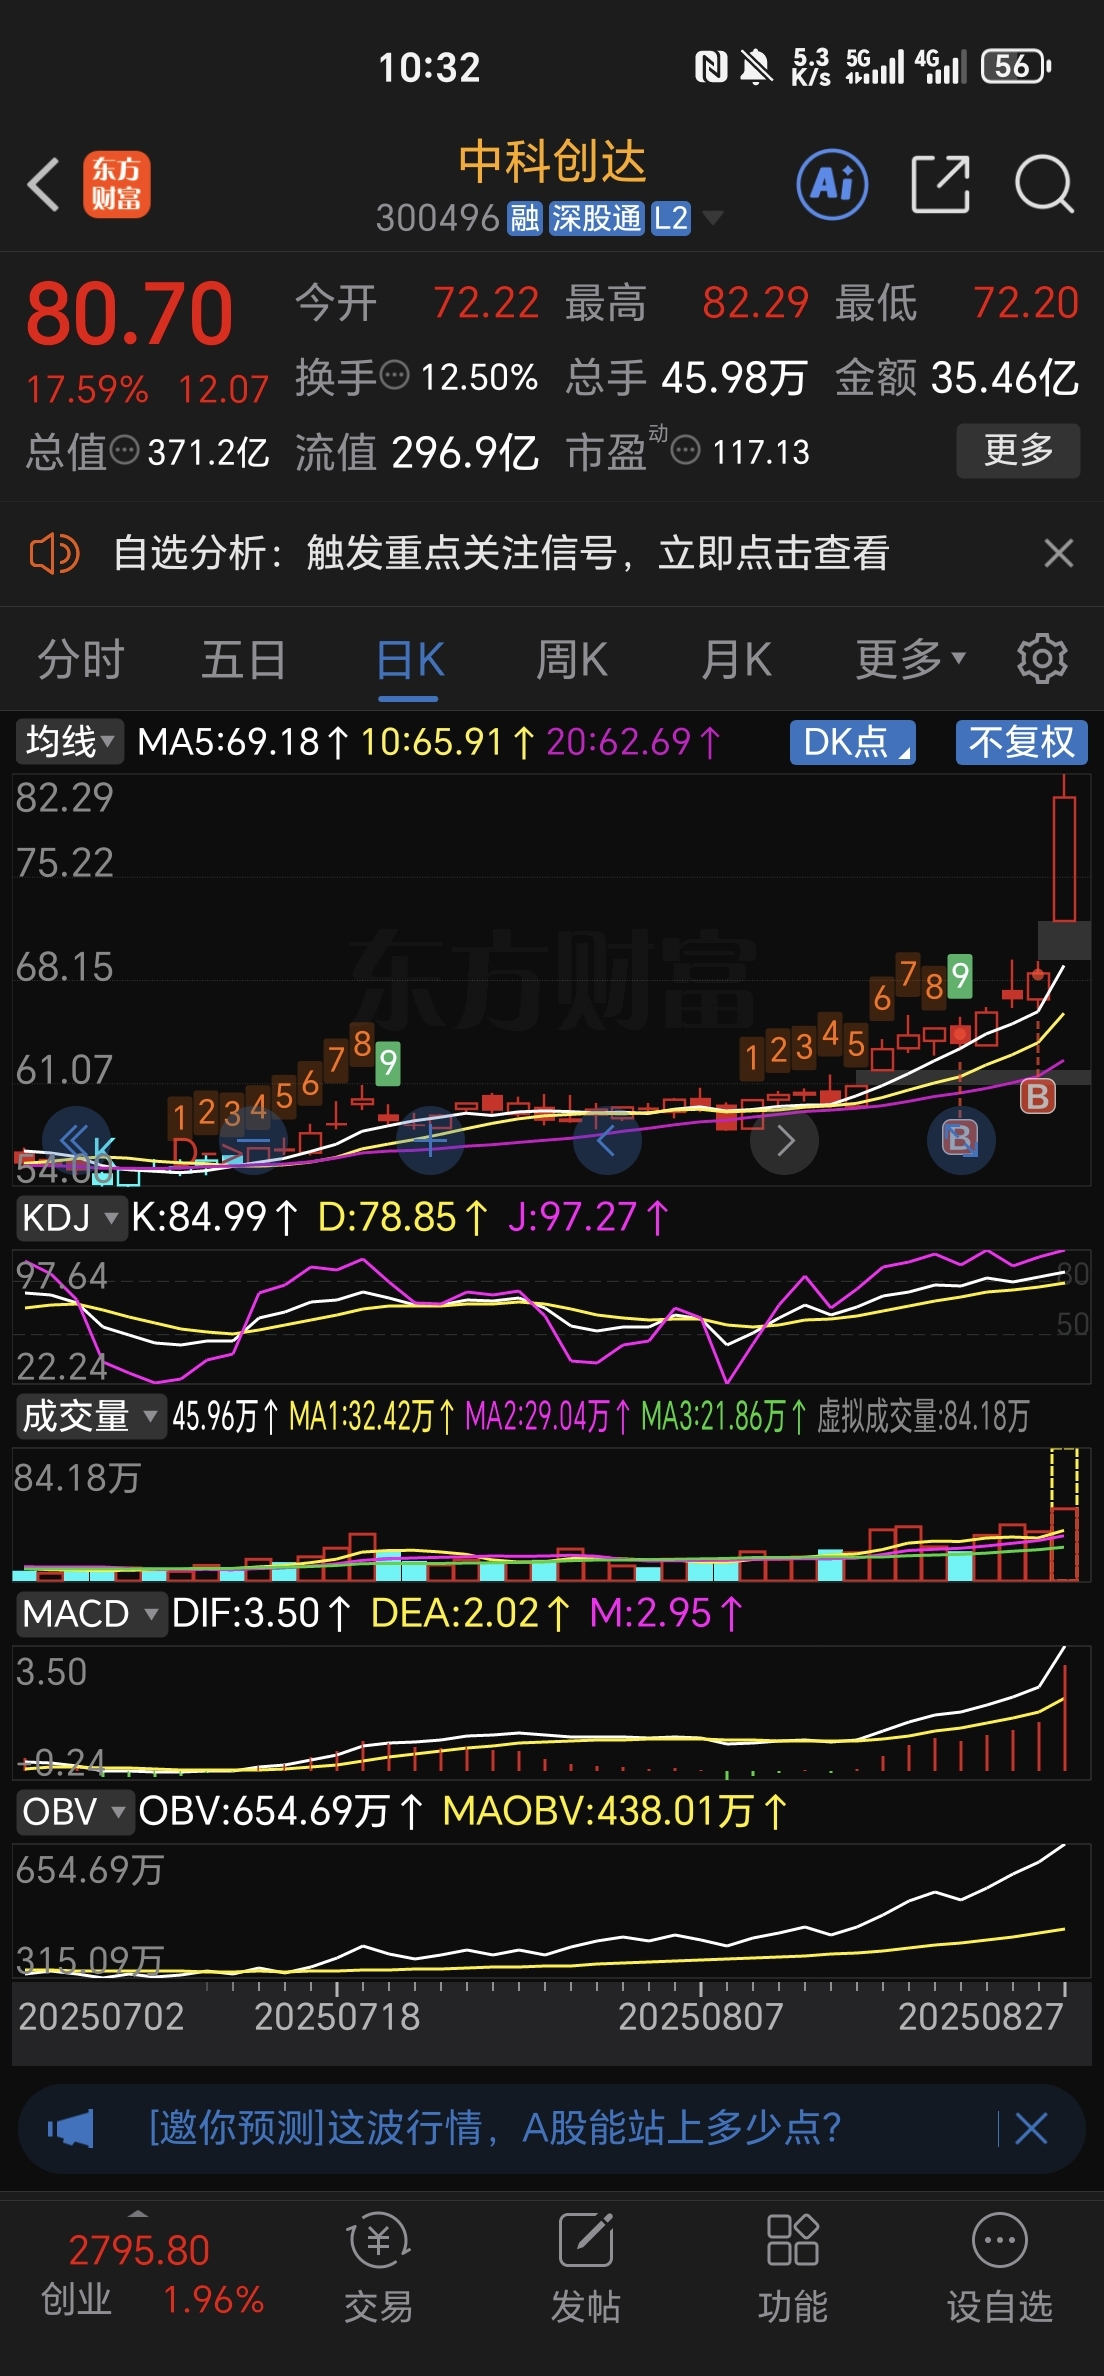Viewport: 1104px width, 2376px height.
Task: Tap the red B buy marker
Action: [x=1038, y=1097]
